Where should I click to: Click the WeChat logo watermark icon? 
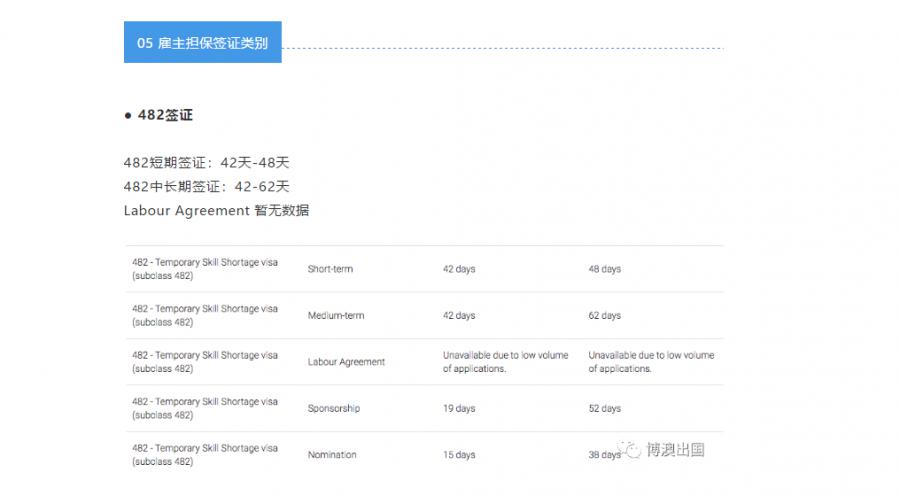[x=629, y=449]
